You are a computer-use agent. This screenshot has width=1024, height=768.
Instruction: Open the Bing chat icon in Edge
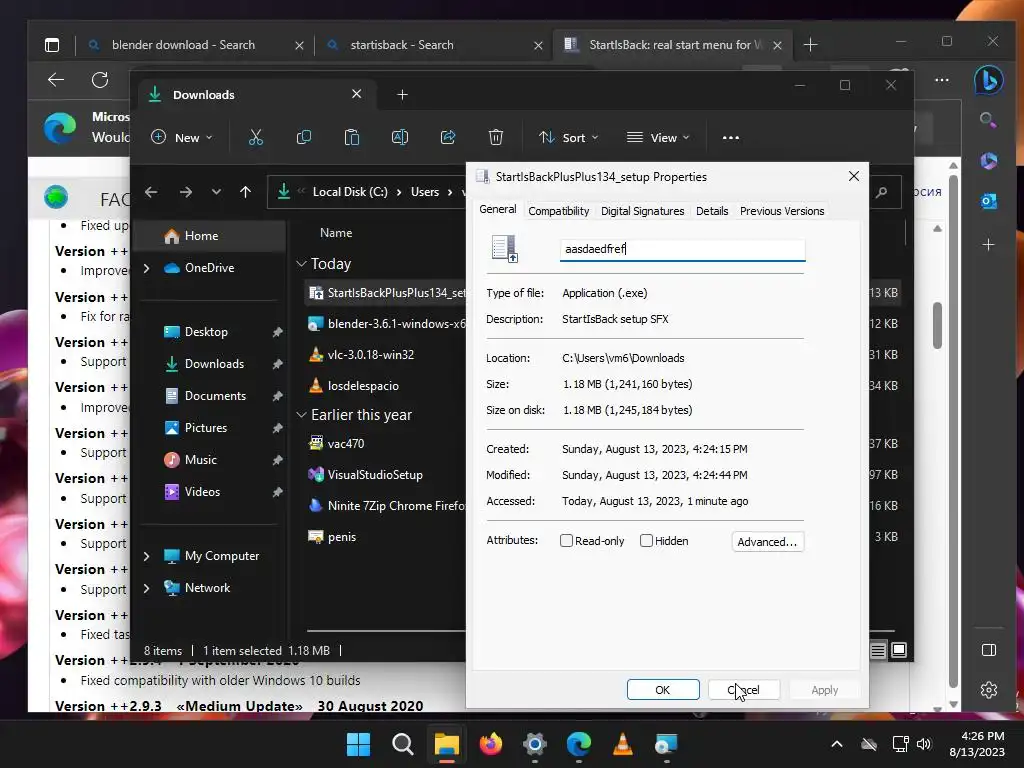pos(988,80)
